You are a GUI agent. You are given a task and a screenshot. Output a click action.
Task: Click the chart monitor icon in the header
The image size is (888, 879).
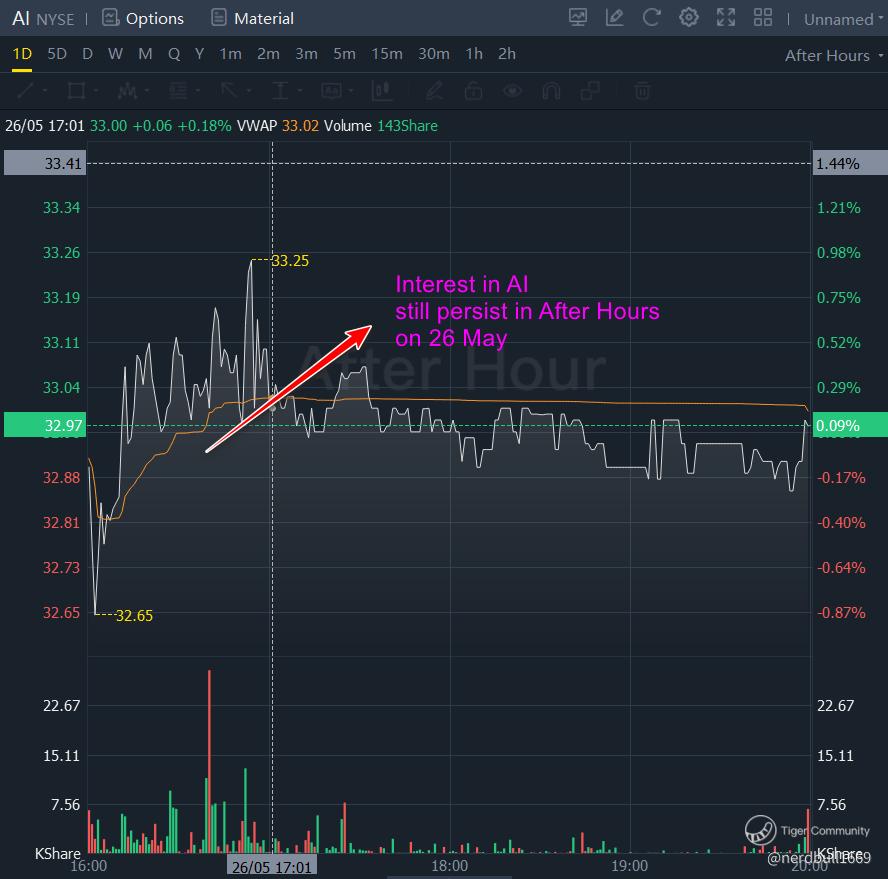point(578,18)
